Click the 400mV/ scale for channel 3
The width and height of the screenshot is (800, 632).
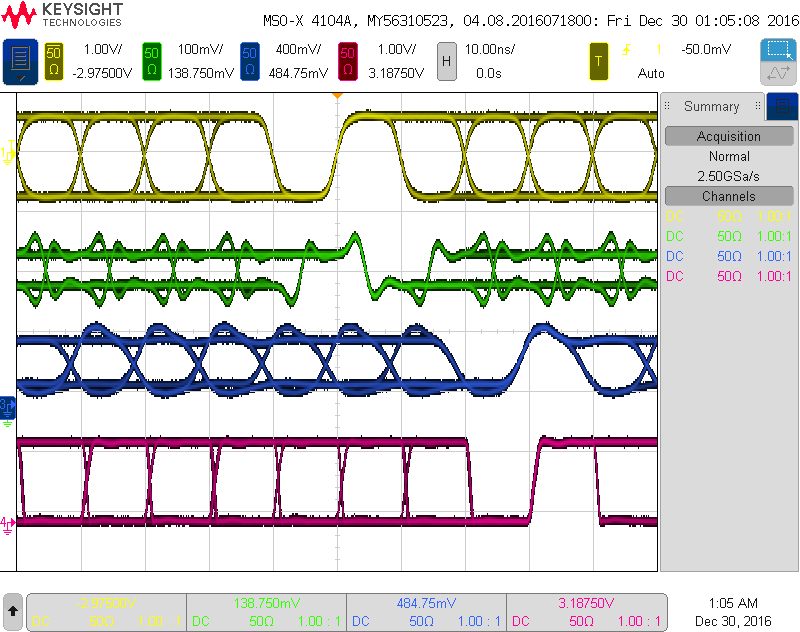298,49
